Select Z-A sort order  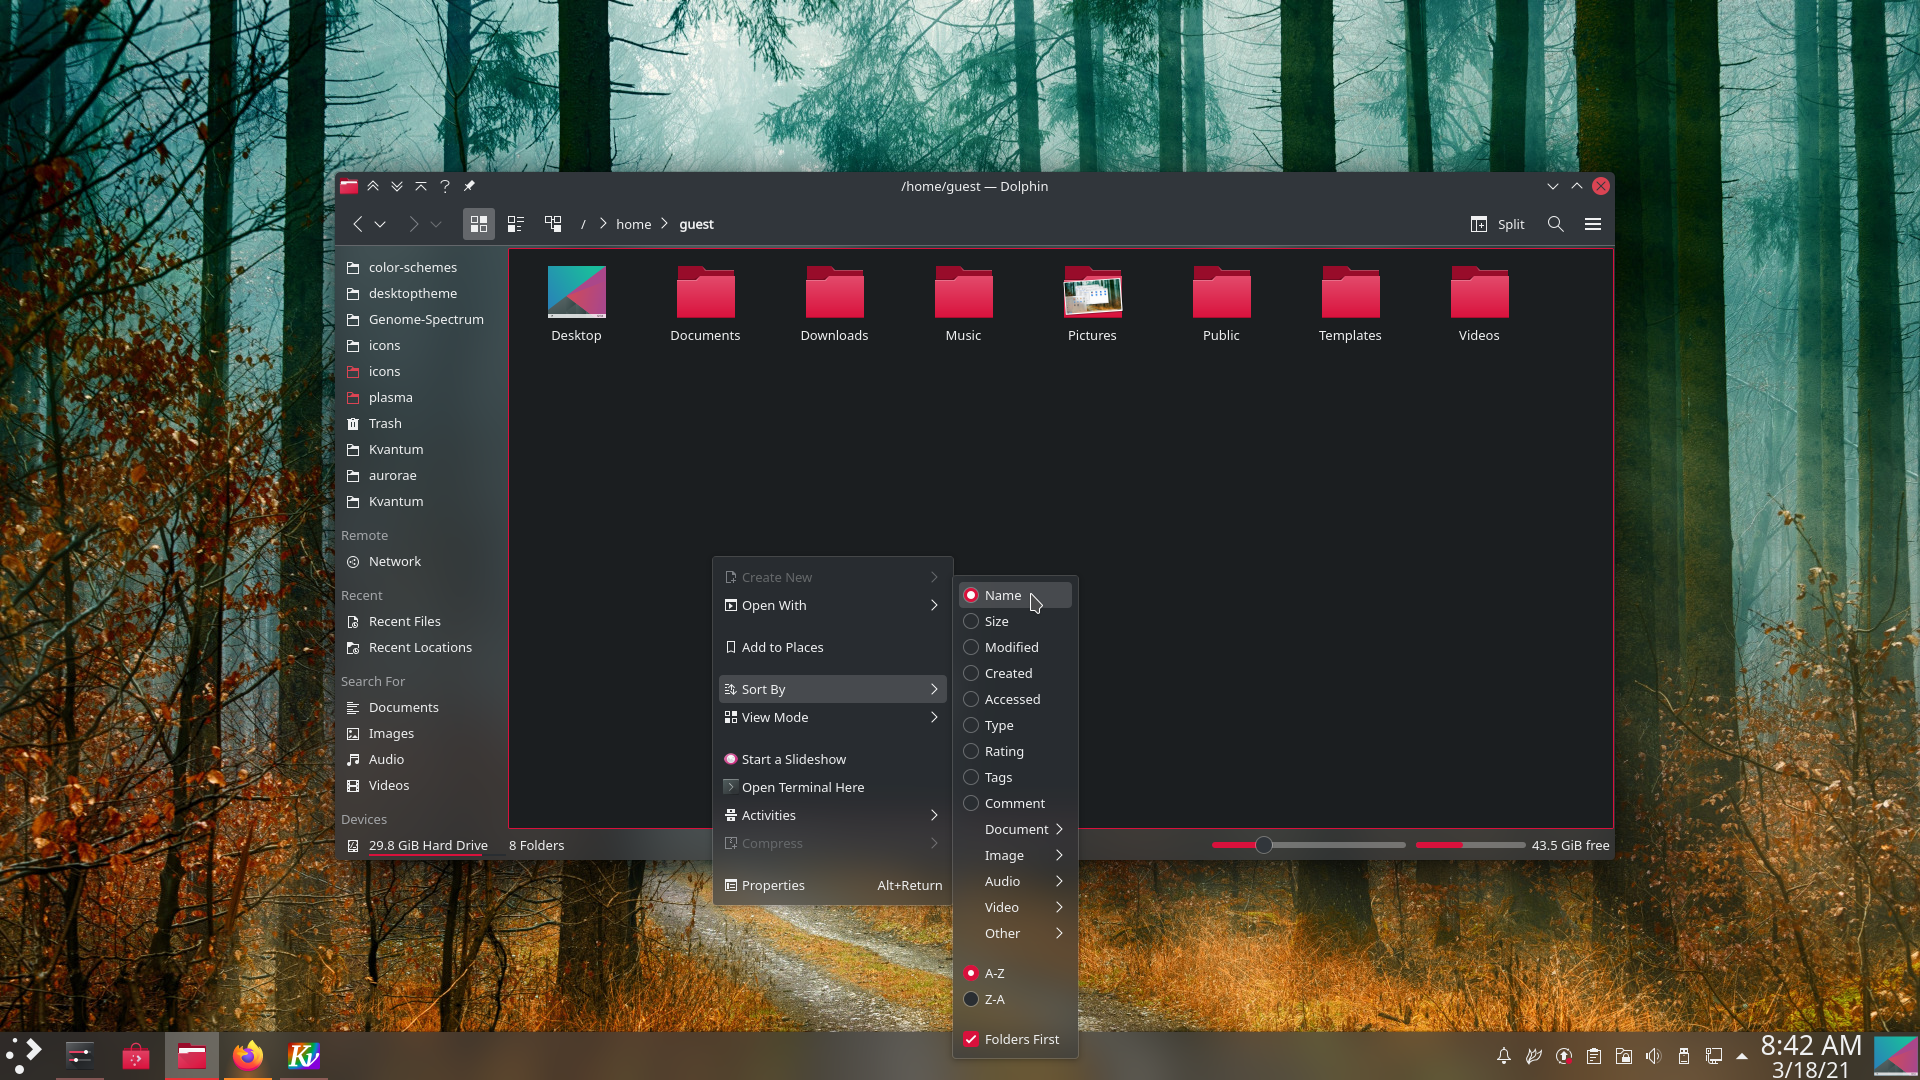coord(1015,999)
